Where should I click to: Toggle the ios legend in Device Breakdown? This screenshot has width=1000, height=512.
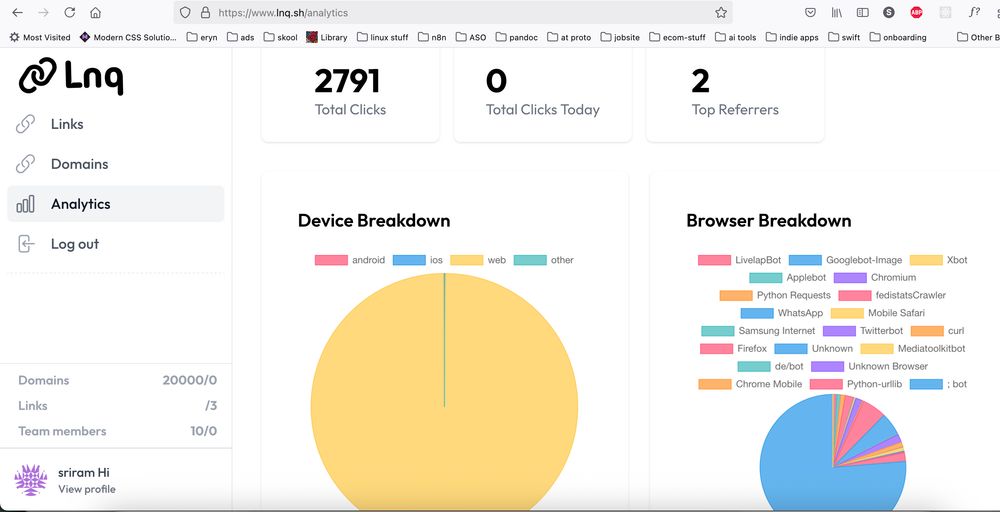coord(418,260)
